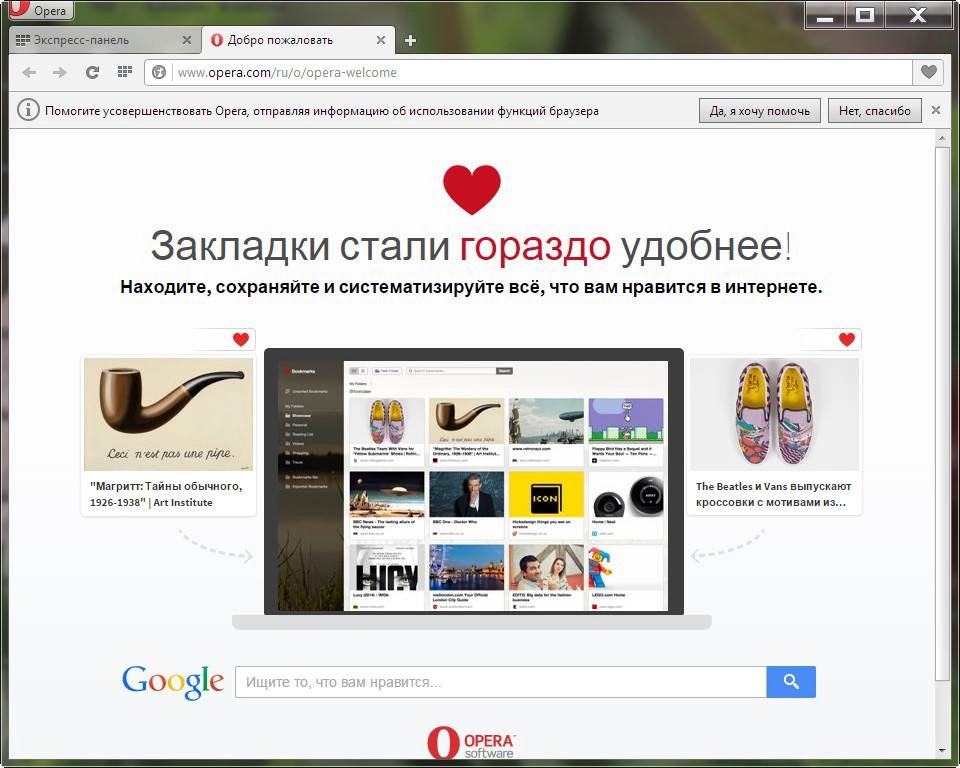Screen dimensions: 960x768
Task: Click the scrollbar up arrow
Action: 942,138
